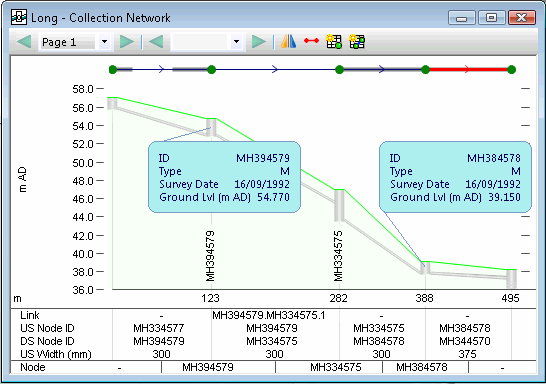
Task: Click the red double-ended link icon
Action: pyautogui.click(x=311, y=41)
